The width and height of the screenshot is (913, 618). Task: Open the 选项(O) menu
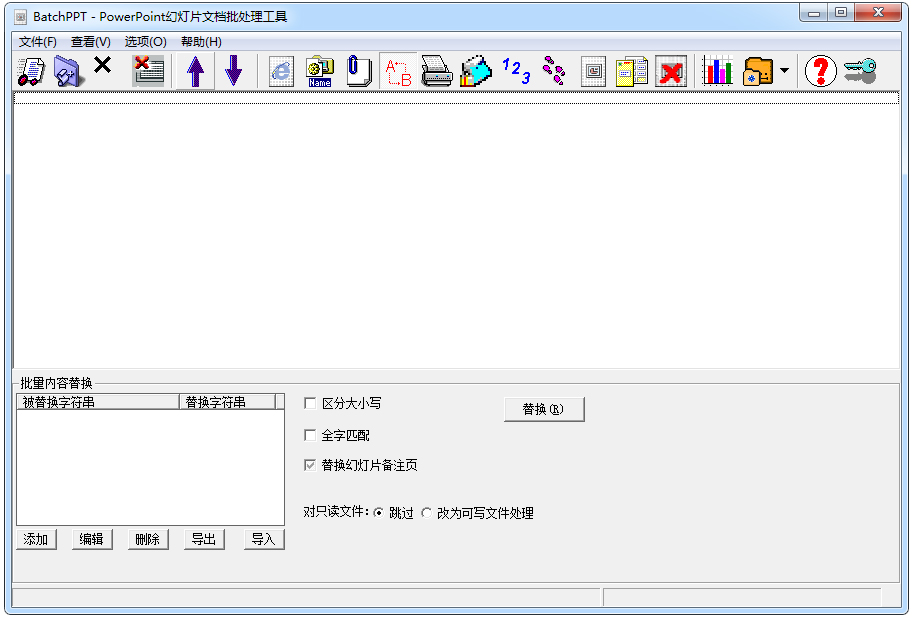146,42
